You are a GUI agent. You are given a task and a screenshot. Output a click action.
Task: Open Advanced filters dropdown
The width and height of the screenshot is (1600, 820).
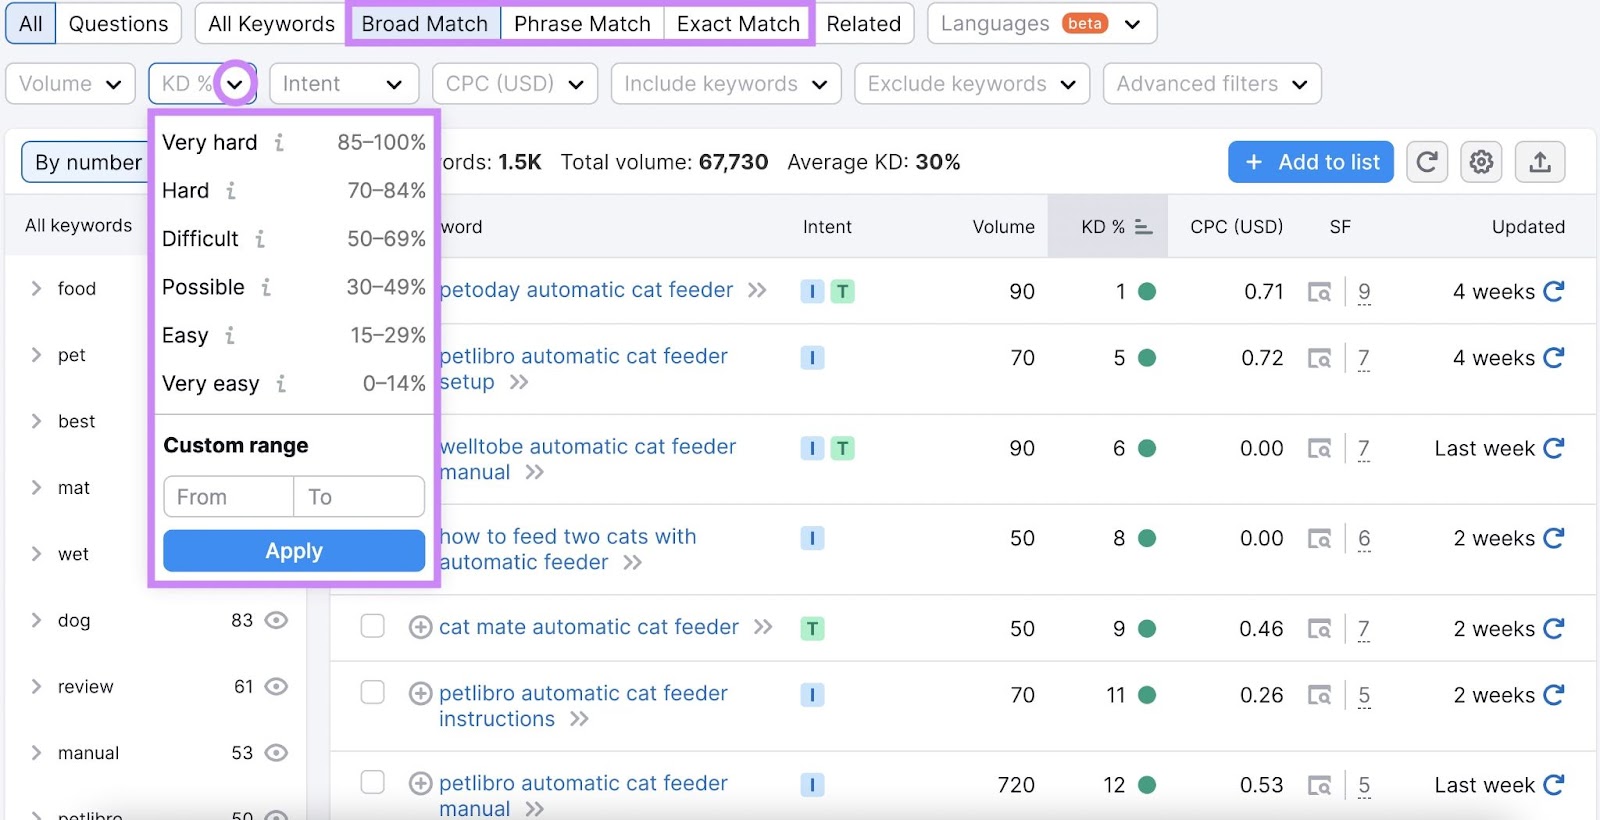[1212, 84]
